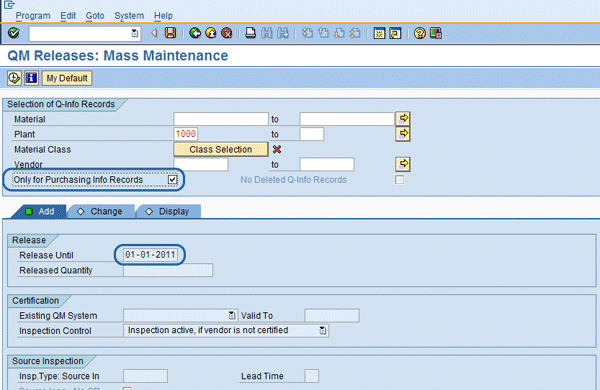The height and width of the screenshot is (390, 600).
Task: Click the My Default button
Action: [67, 78]
